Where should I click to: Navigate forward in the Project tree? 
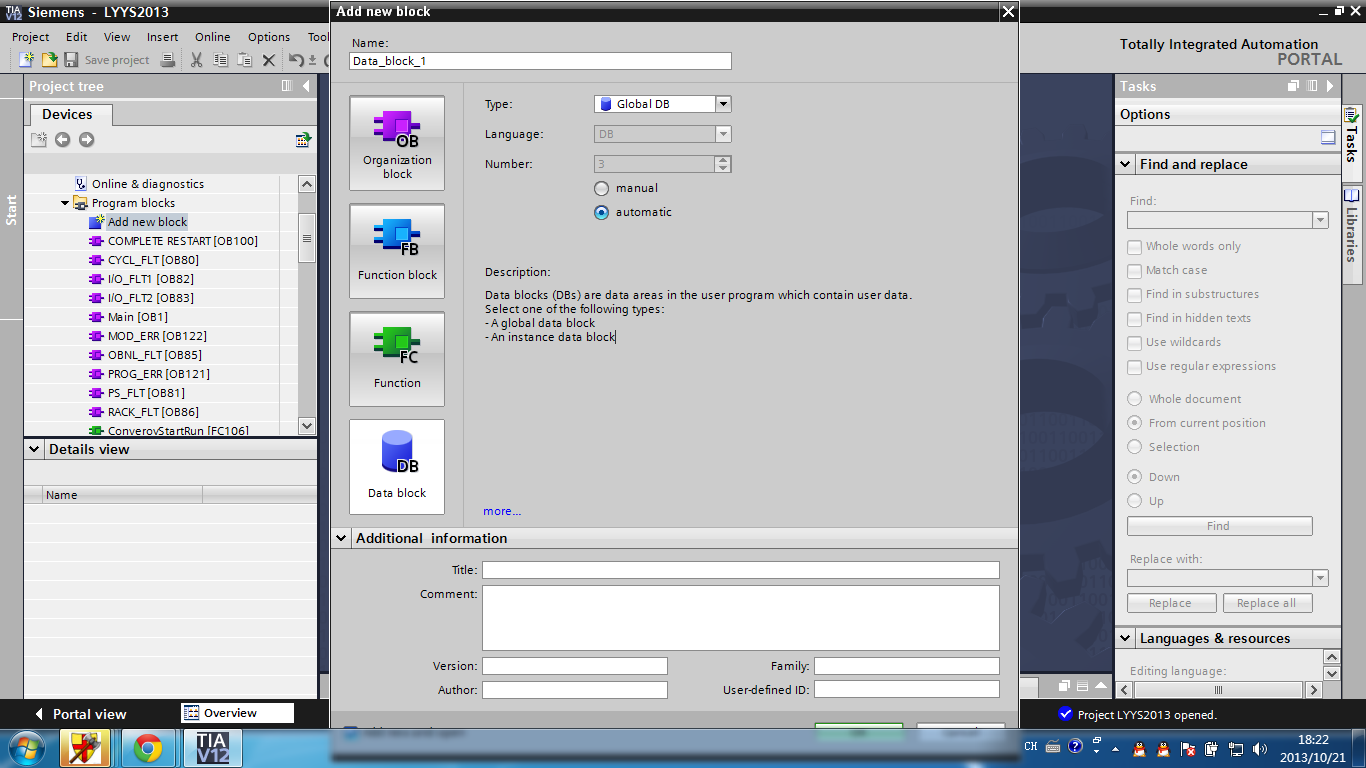(x=86, y=140)
